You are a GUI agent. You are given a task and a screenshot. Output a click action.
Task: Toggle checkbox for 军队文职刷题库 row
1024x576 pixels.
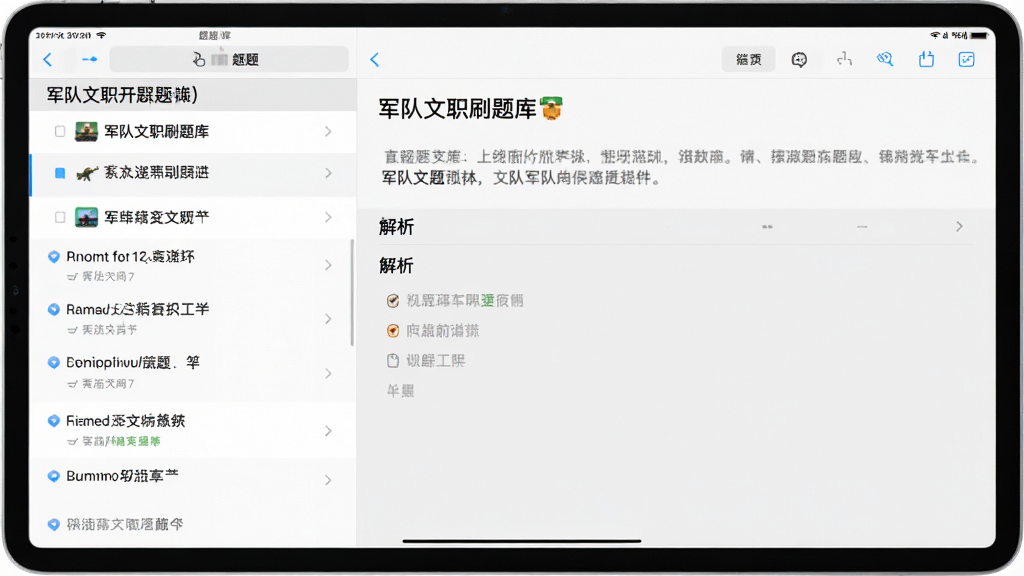click(x=60, y=131)
